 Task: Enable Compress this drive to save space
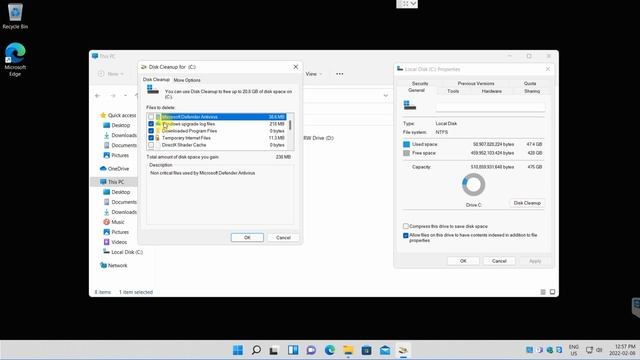pyautogui.click(x=406, y=226)
